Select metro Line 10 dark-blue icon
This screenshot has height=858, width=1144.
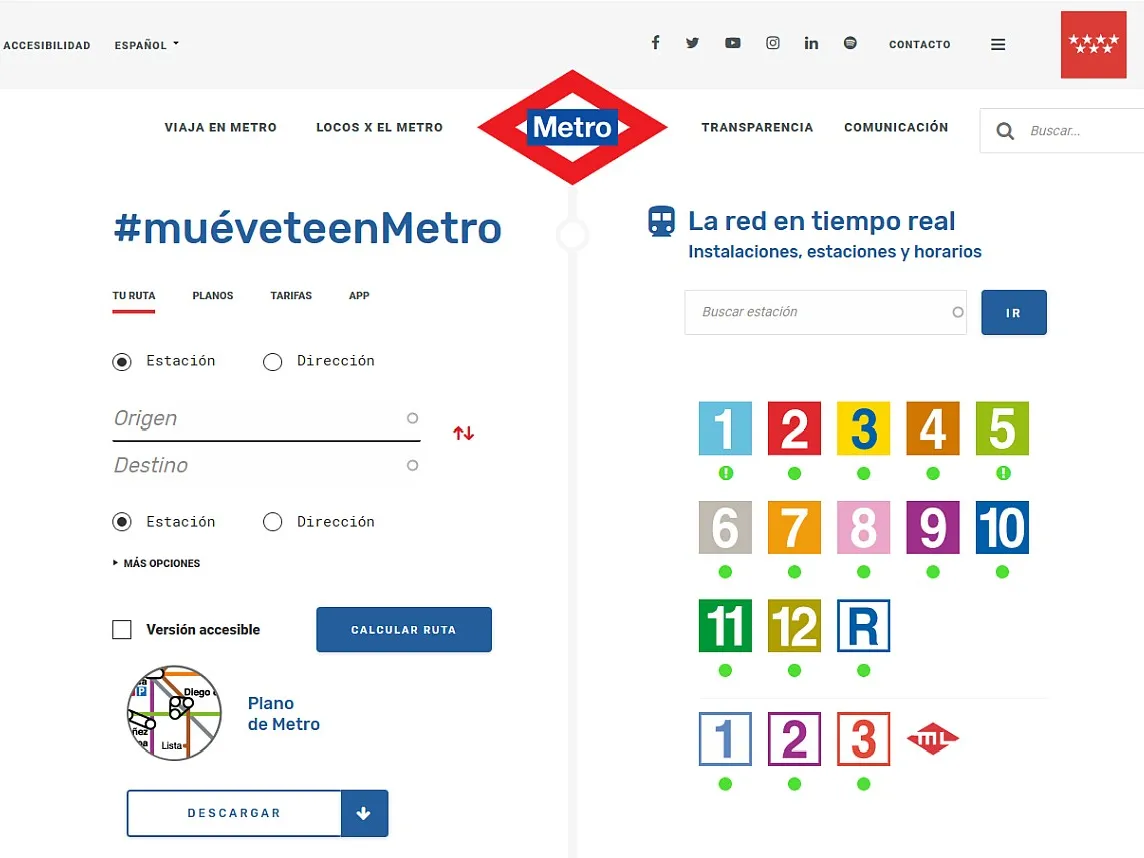click(x=1002, y=527)
